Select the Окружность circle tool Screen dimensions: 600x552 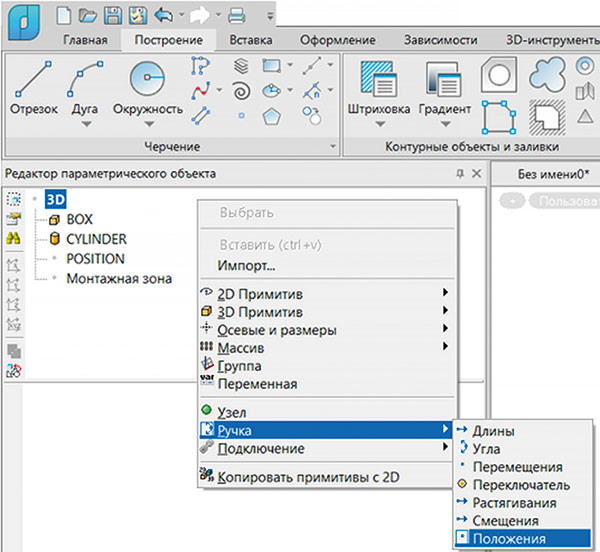(x=148, y=88)
